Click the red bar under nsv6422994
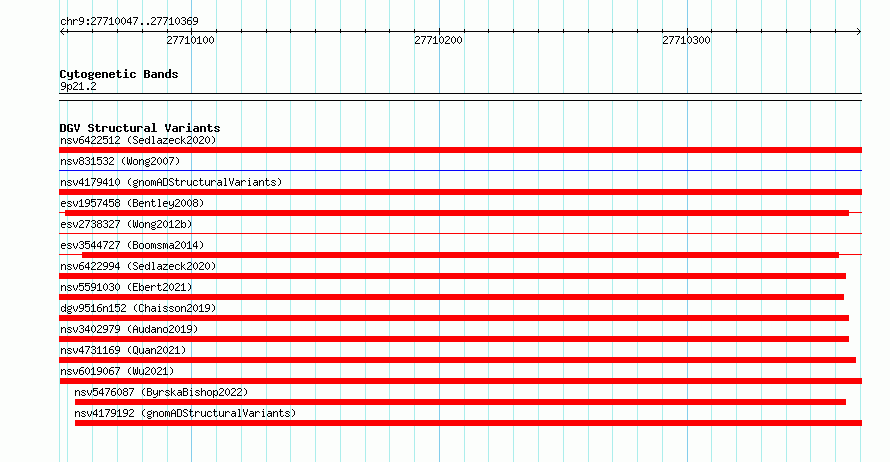 (452, 276)
